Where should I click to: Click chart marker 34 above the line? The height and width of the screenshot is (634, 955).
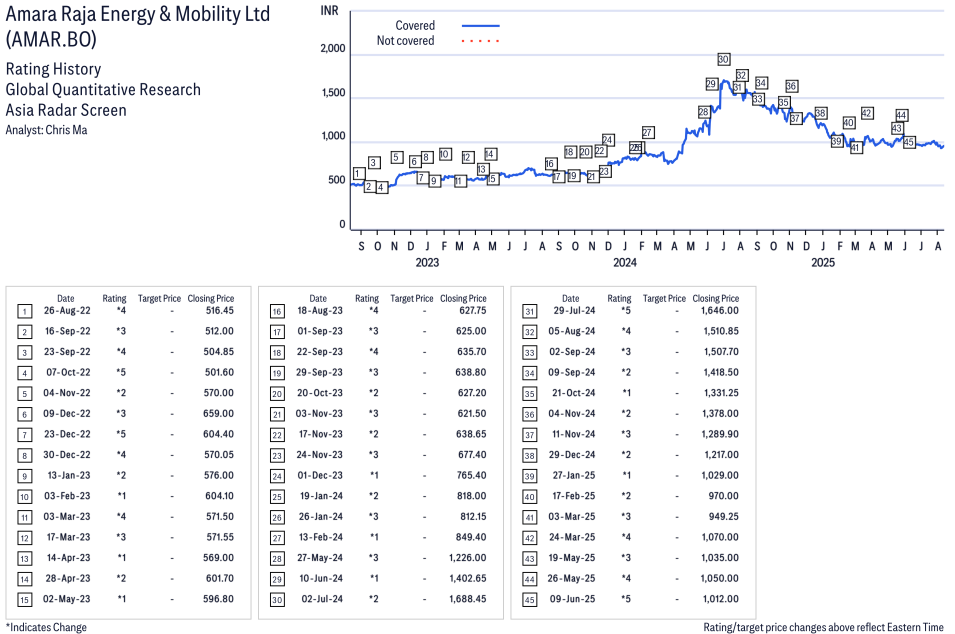[761, 83]
